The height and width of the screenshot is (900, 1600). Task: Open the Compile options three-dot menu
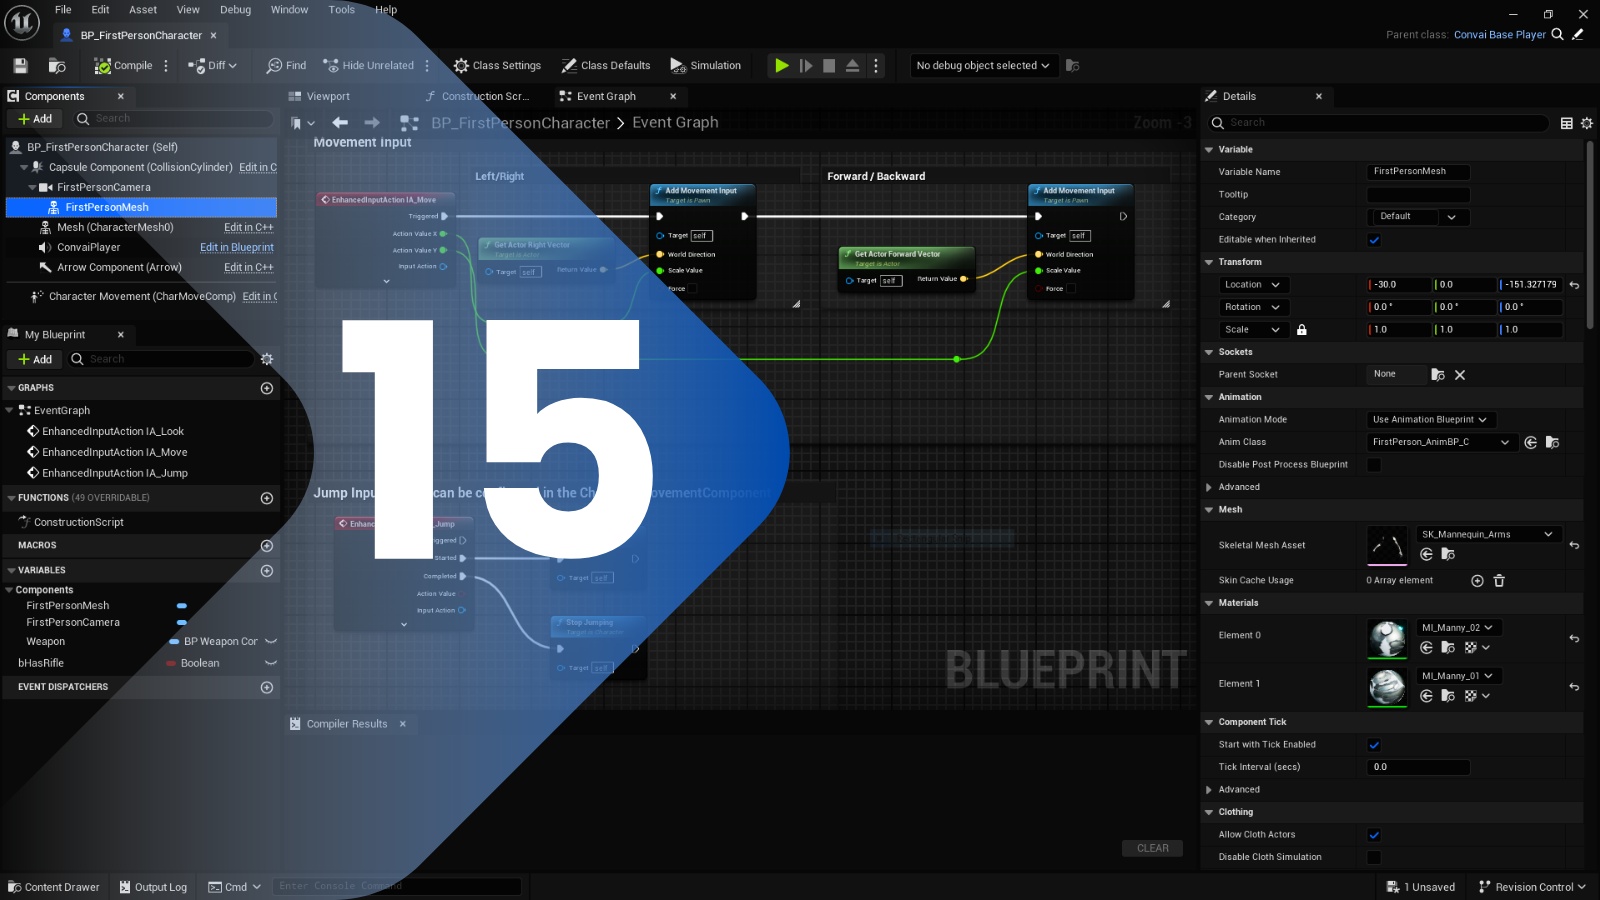166,66
